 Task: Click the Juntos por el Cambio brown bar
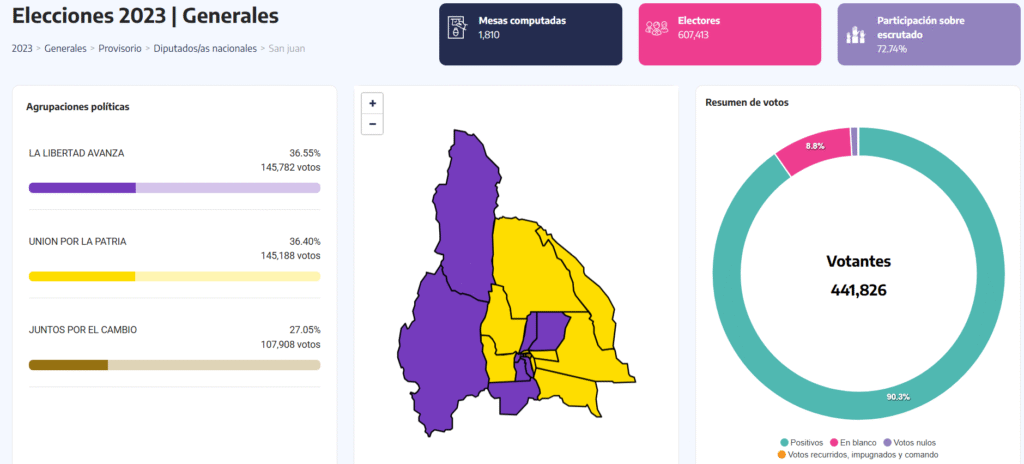click(174, 365)
